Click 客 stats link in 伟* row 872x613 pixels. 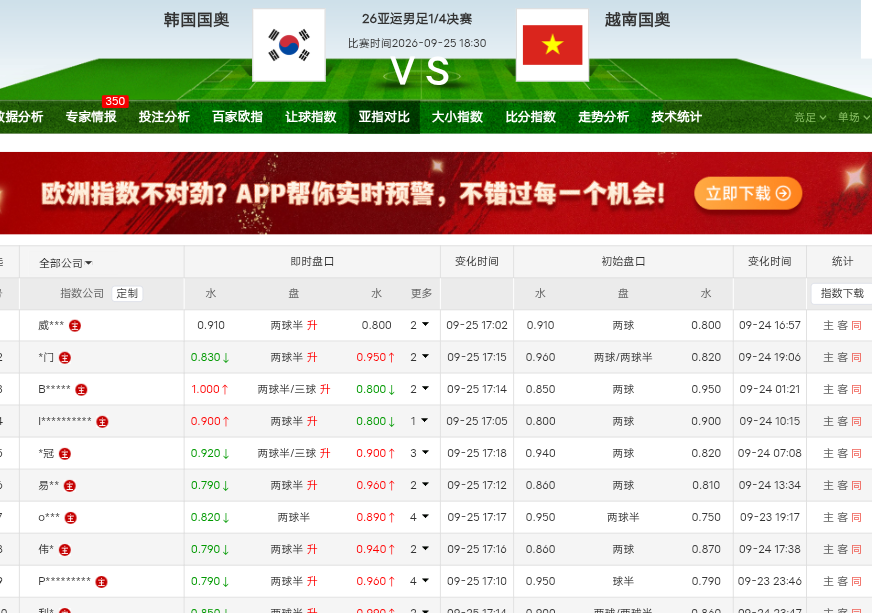(x=843, y=550)
